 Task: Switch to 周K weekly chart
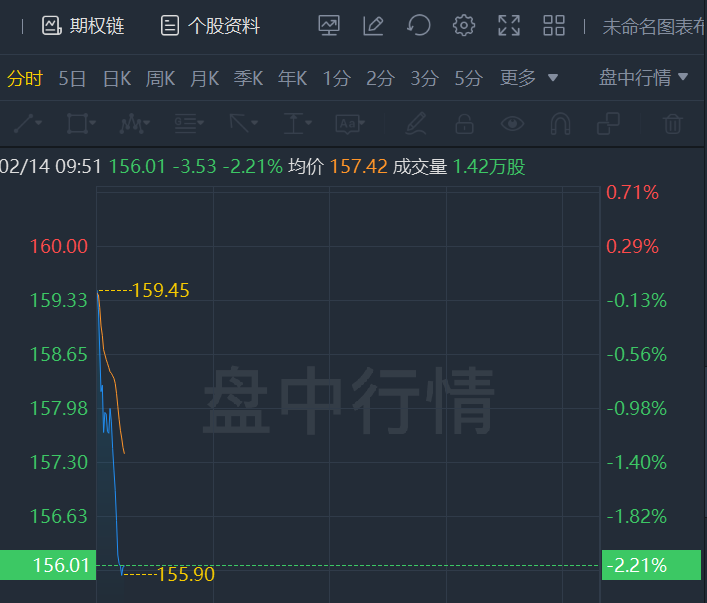point(161,78)
